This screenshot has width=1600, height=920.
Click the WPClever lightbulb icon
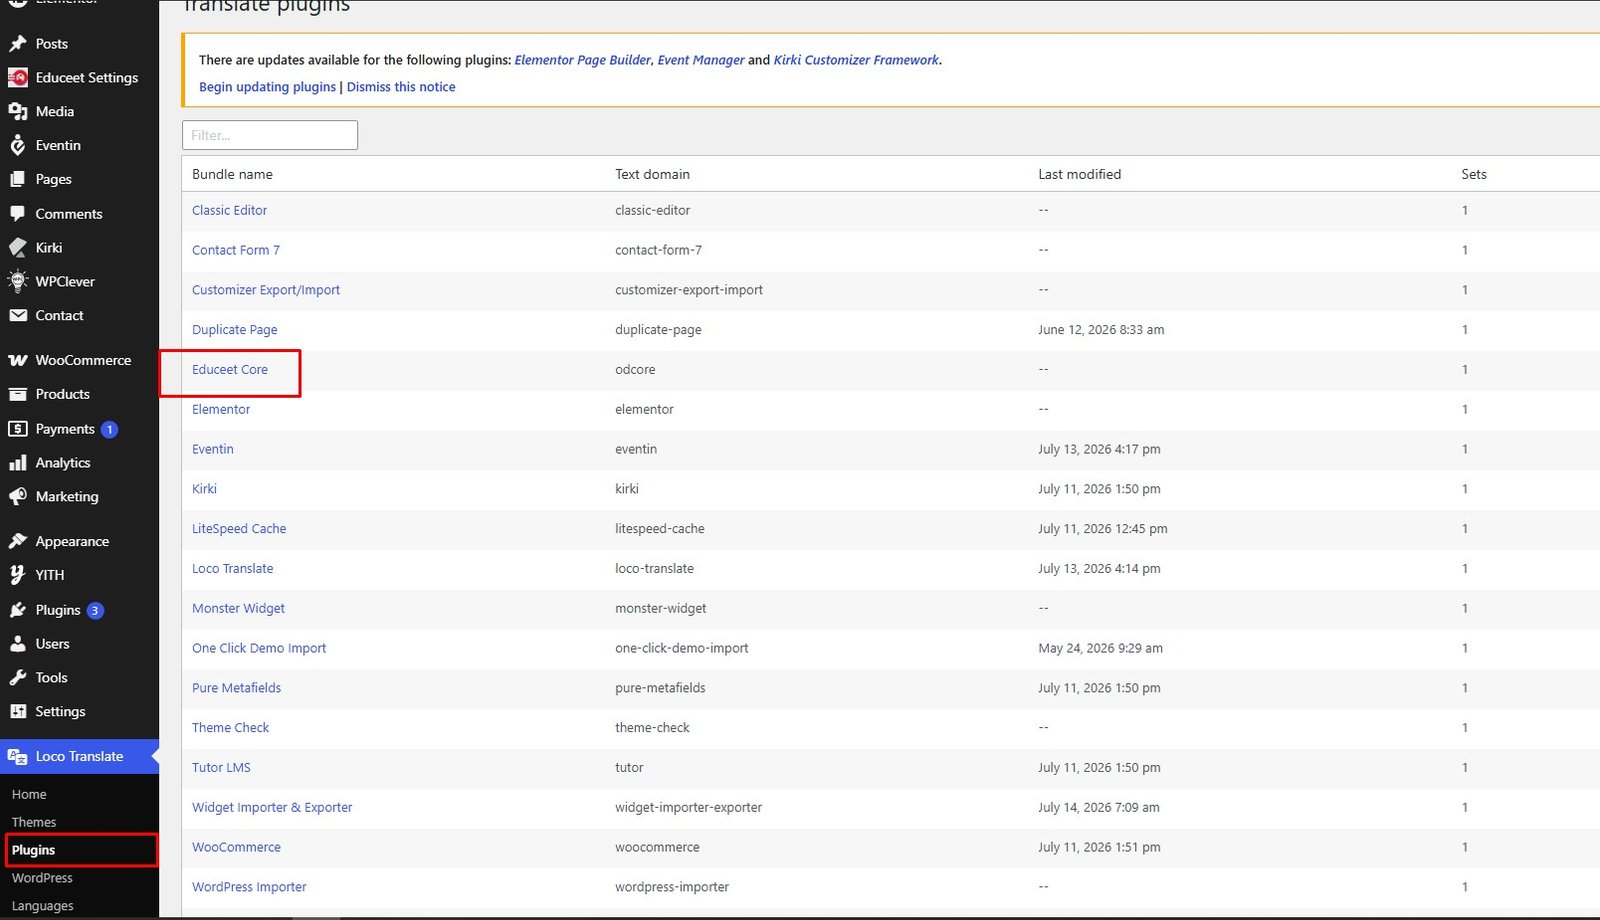17,282
